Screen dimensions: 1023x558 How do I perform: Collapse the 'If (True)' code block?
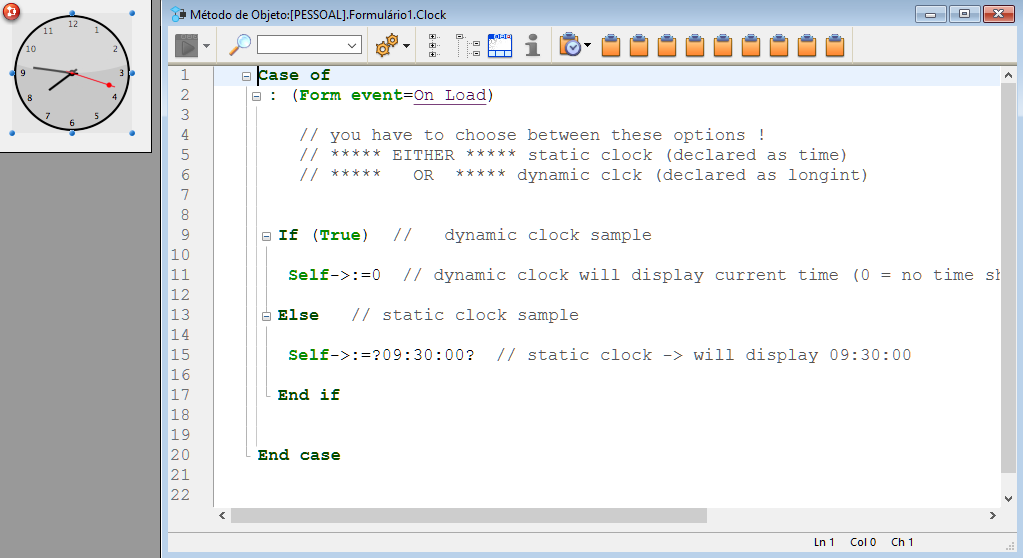click(x=266, y=236)
